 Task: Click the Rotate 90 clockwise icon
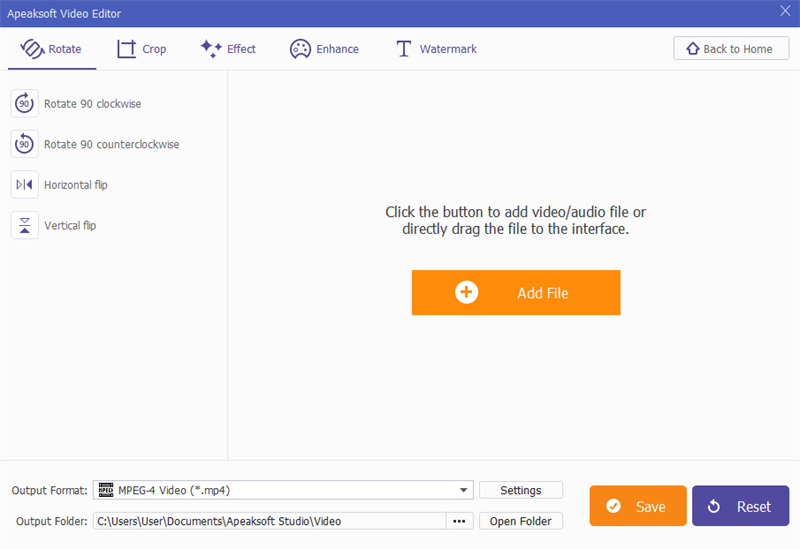24,104
